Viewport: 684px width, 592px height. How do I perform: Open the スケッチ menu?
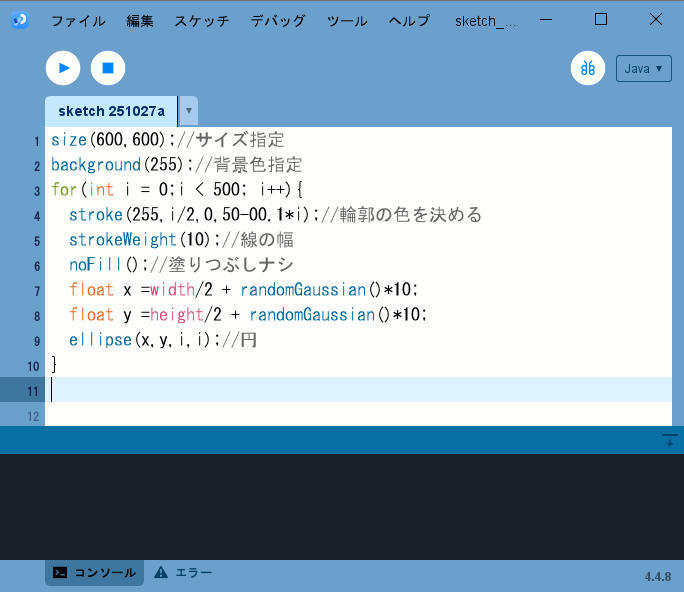click(201, 21)
